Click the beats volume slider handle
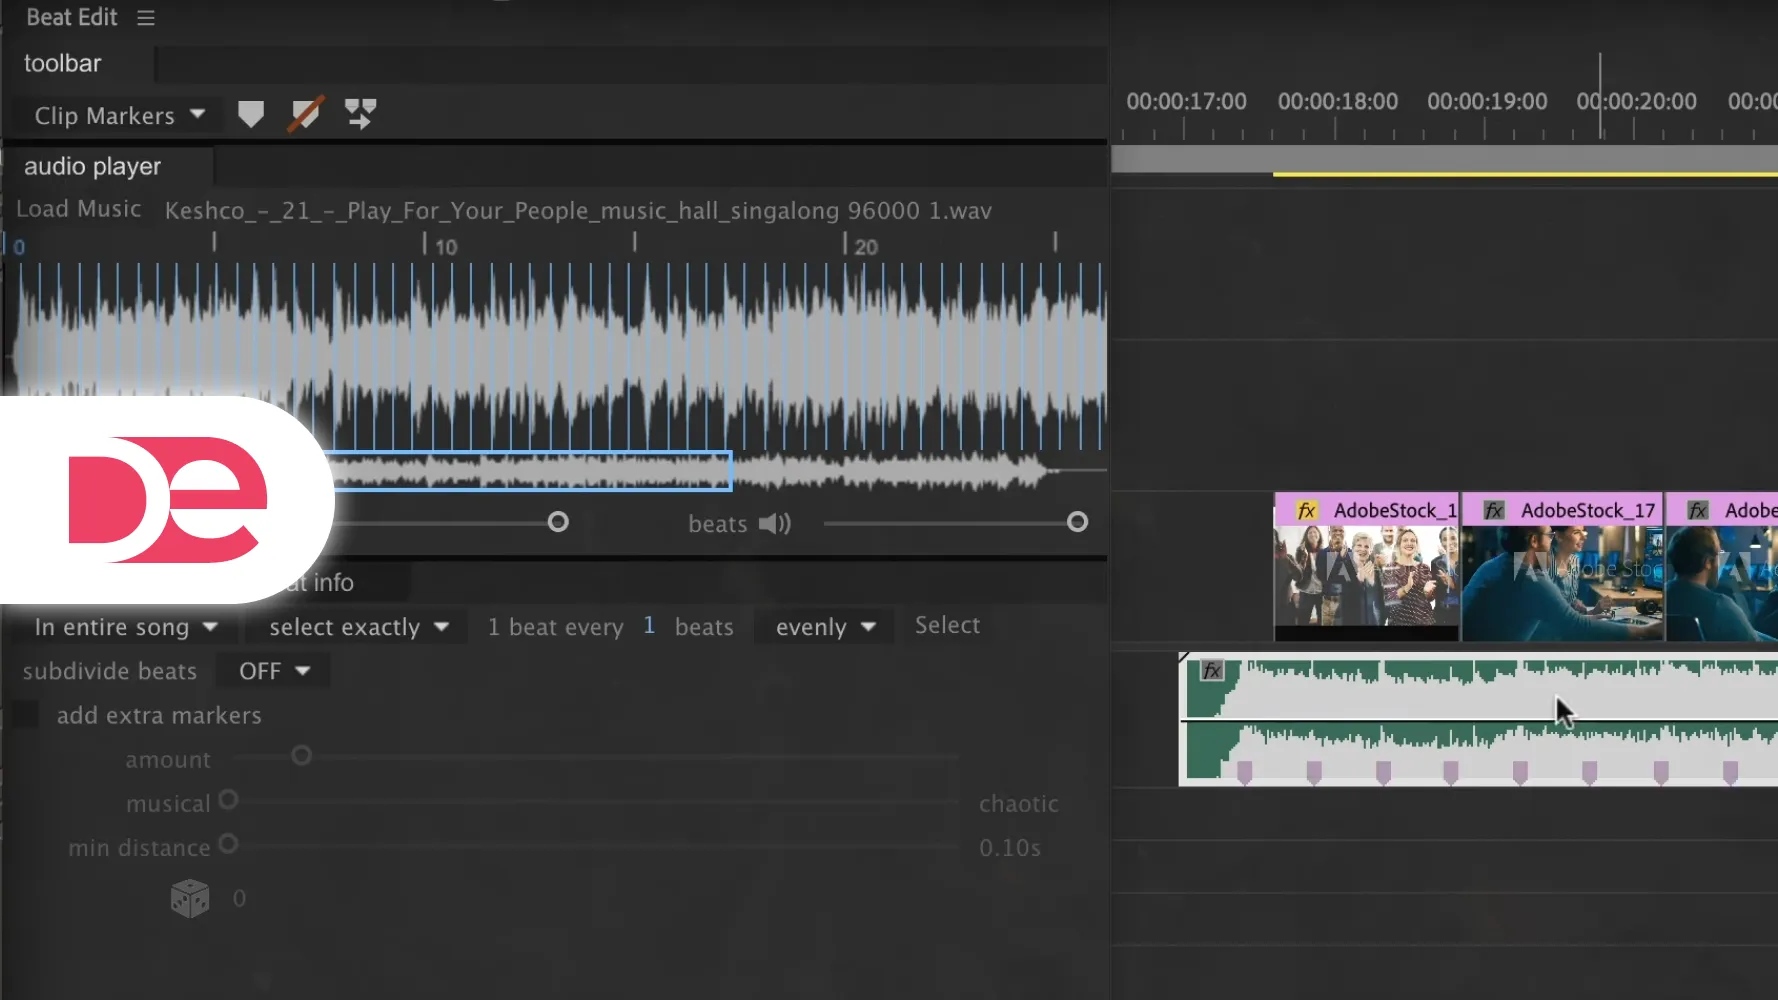 (1077, 522)
